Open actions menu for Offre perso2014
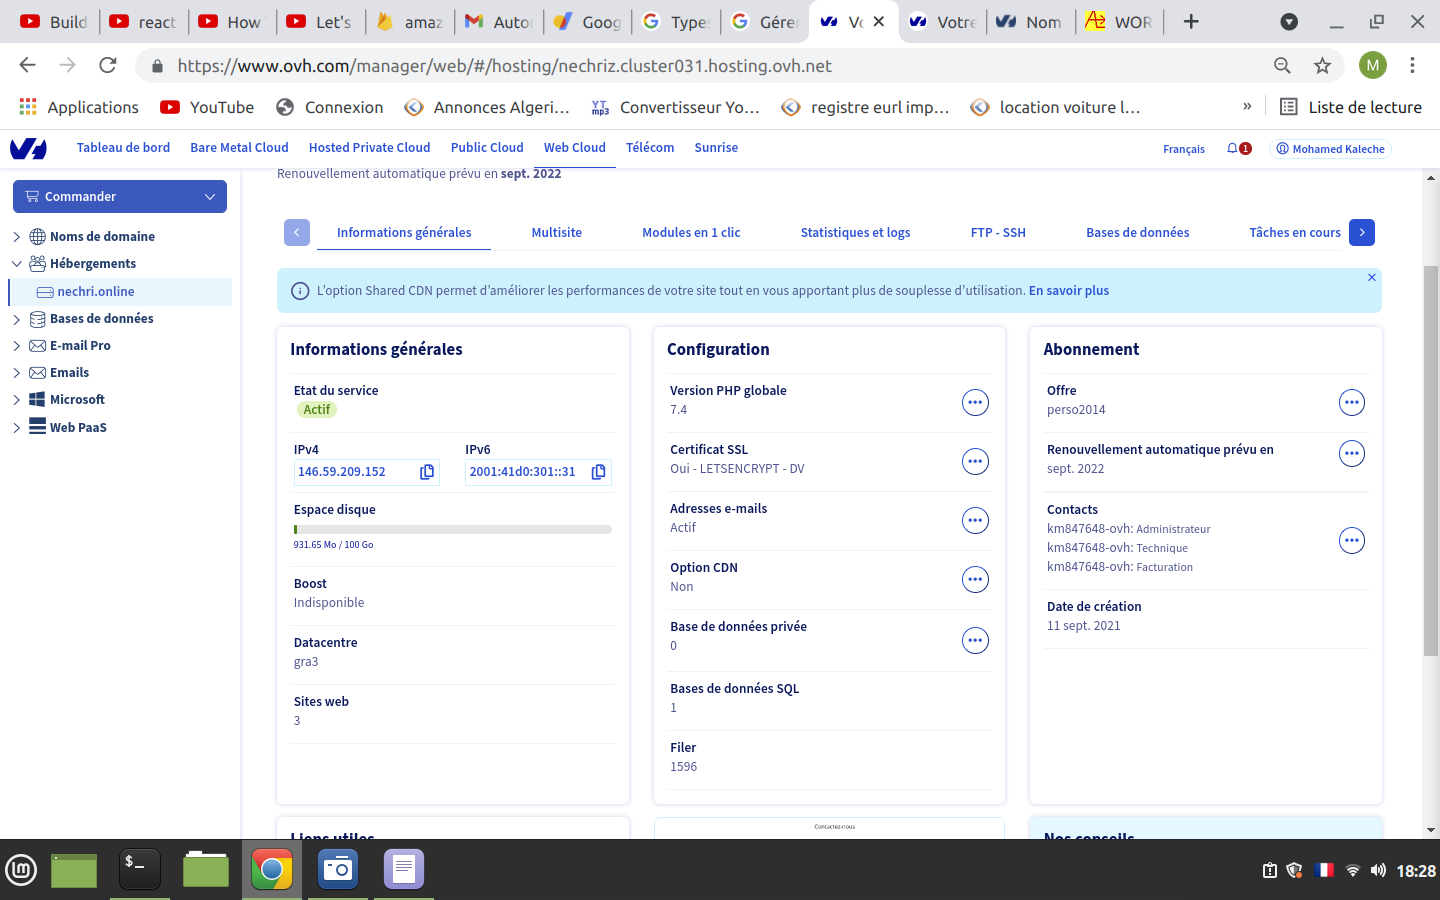The image size is (1440, 900). (1352, 402)
